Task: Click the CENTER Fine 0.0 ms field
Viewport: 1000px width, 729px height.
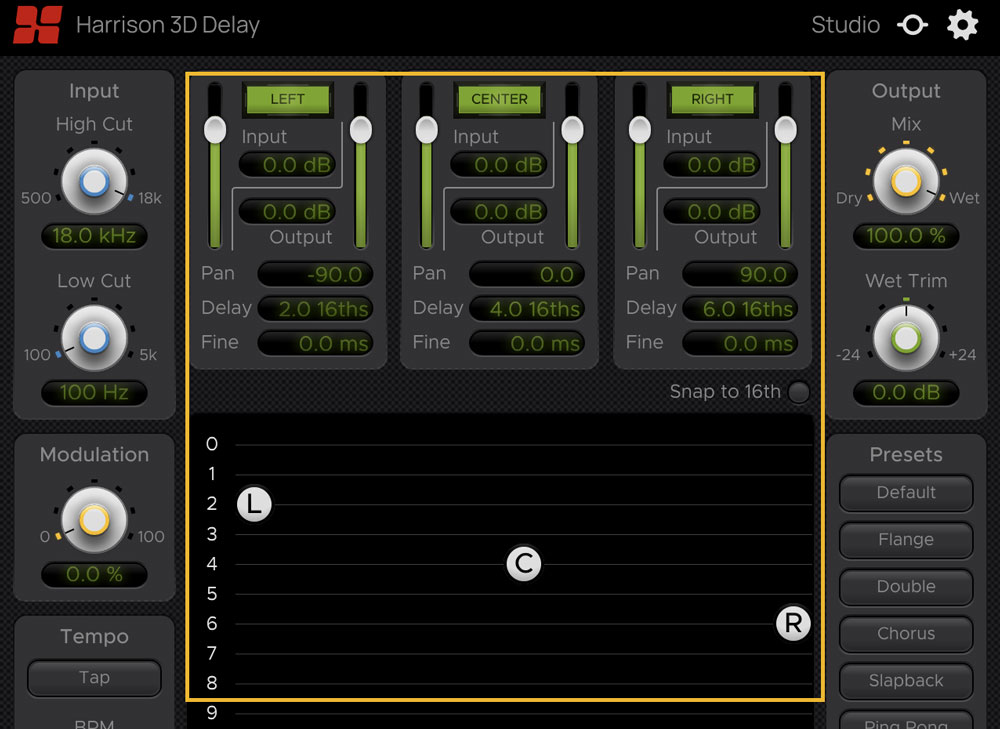Action: coord(527,343)
